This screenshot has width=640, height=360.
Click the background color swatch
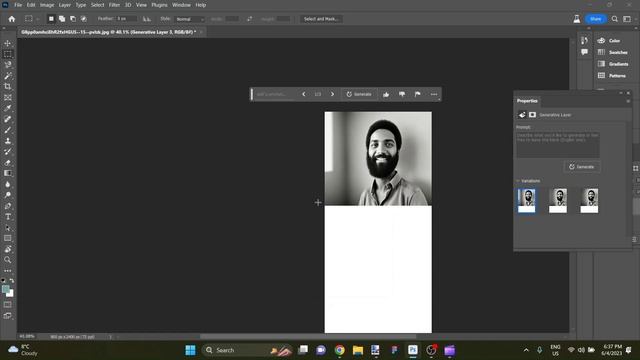11,294
